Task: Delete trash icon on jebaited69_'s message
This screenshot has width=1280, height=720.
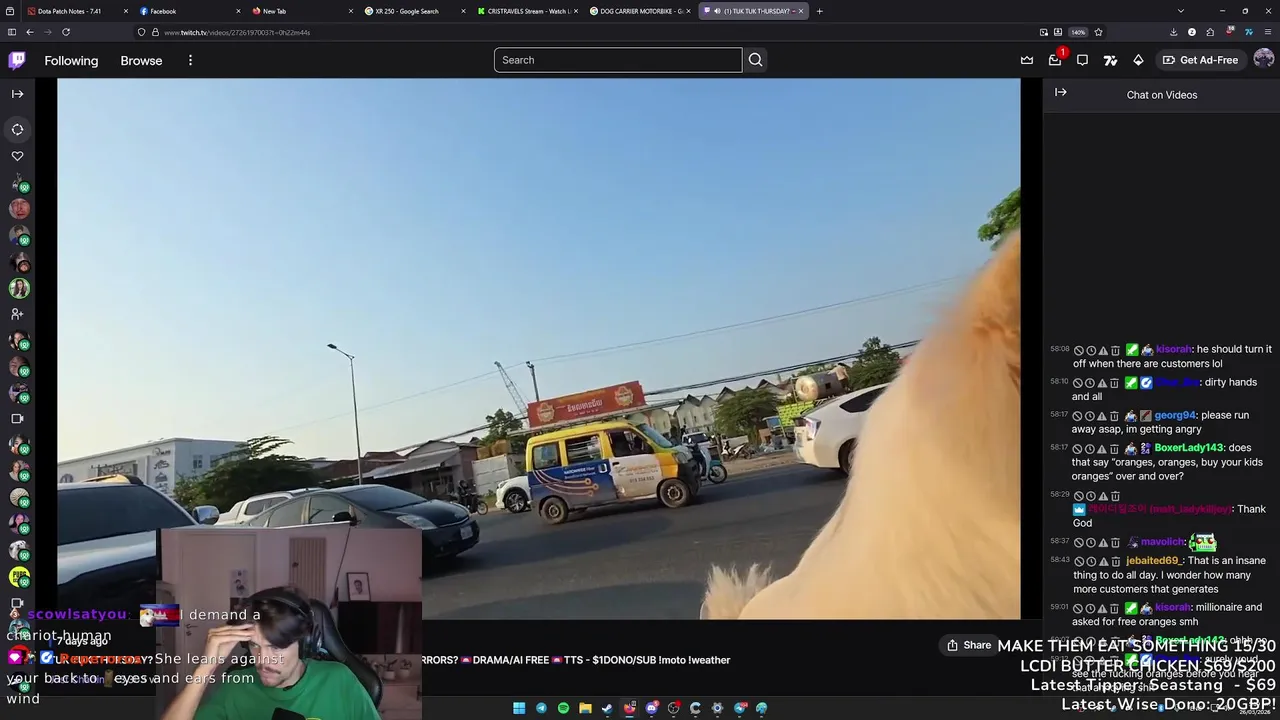Action: (x=1115, y=562)
